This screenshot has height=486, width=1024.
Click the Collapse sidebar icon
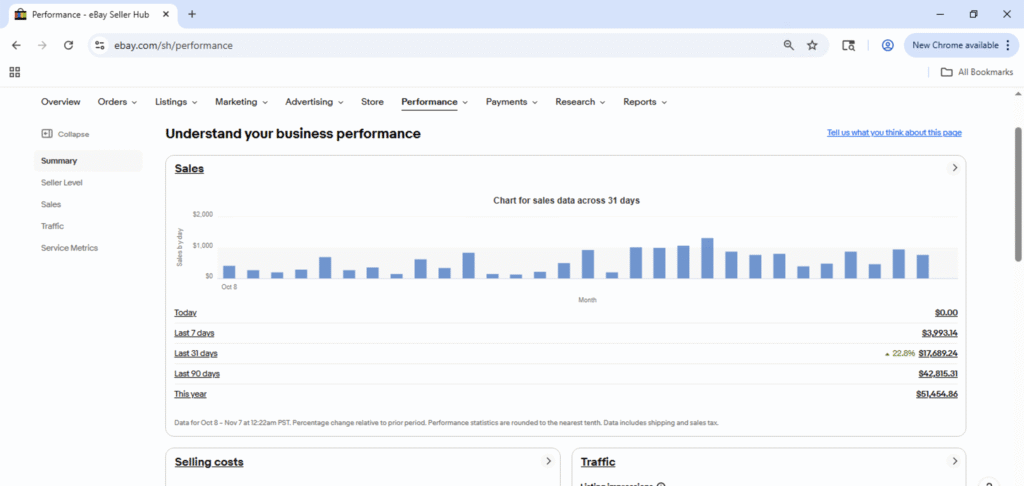47,134
